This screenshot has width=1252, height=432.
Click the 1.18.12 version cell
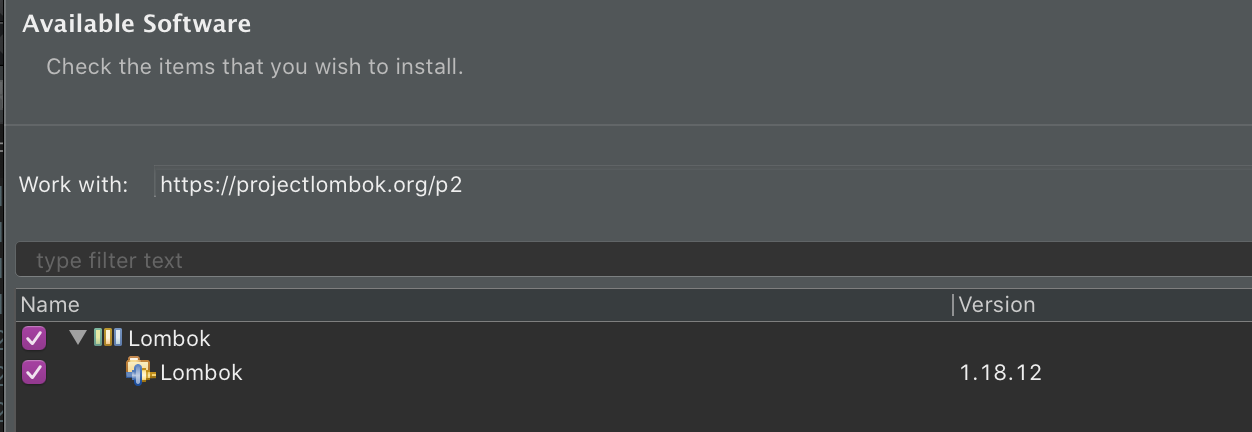coord(1000,373)
